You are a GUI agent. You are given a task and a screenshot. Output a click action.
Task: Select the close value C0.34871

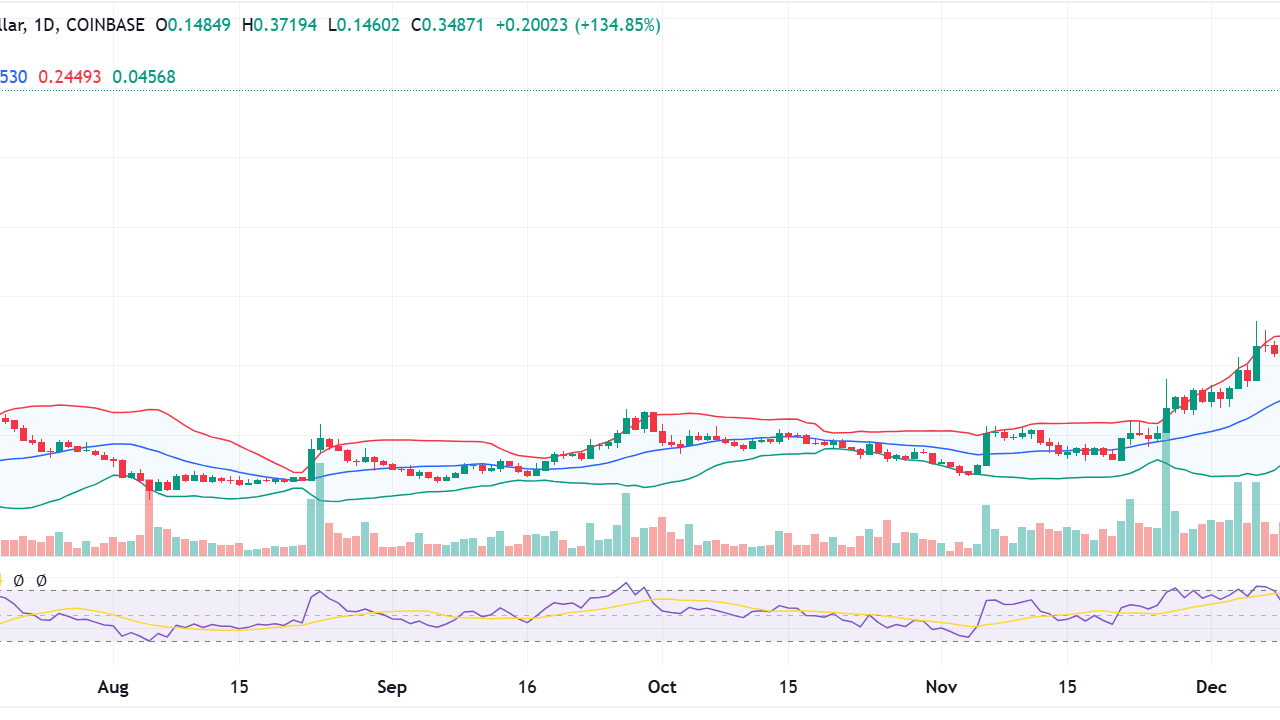pos(447,25)
